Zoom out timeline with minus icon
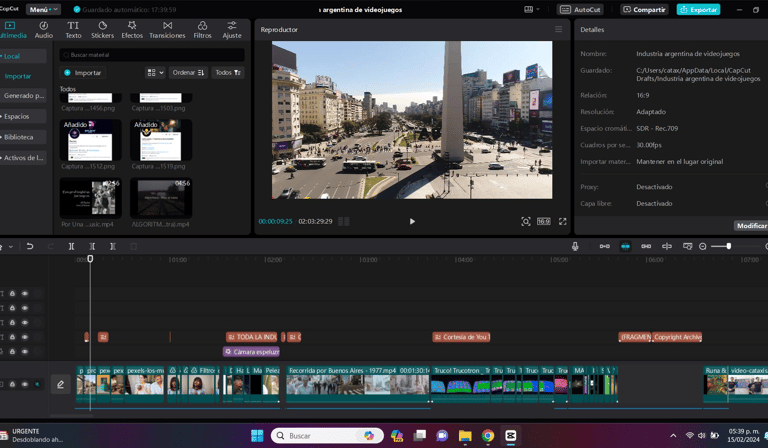The height and width of the screenshot is (448, 768). click(703, 246)
